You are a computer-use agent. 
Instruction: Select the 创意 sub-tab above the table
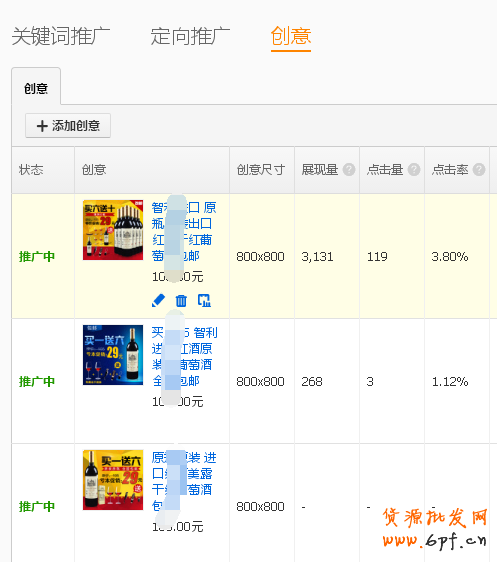coord(36,87)
